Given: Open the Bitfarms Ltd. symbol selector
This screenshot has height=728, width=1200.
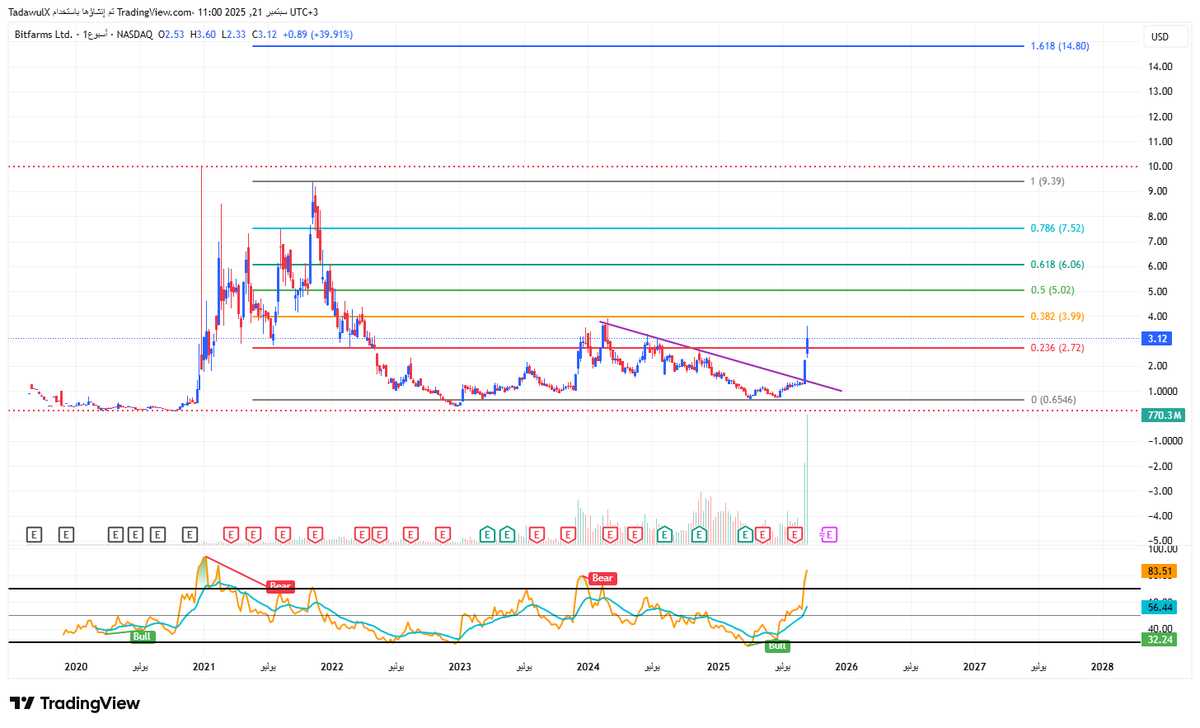Looking at the screenshot, I should click(x=45, y=33).
